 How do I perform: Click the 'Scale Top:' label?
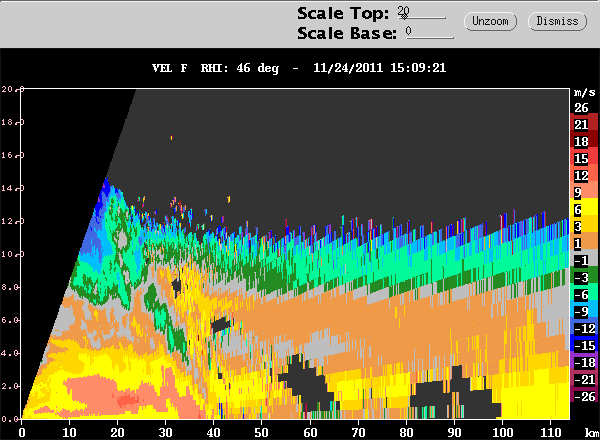343,13
